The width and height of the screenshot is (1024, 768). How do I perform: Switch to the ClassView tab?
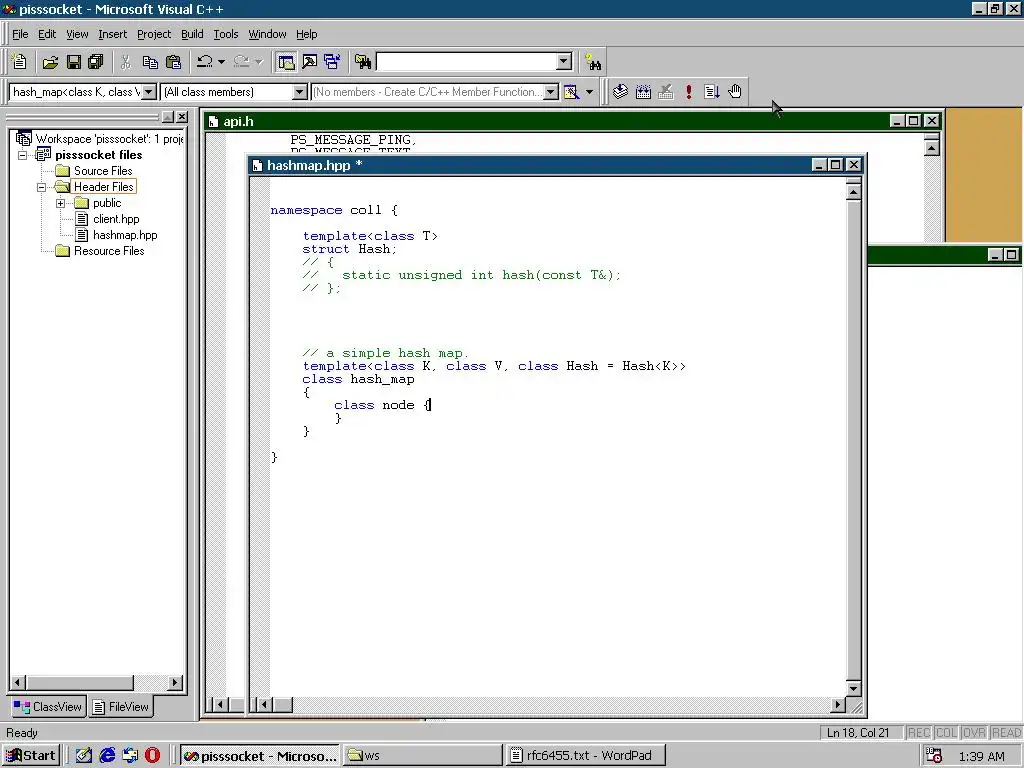click(48, 707)
